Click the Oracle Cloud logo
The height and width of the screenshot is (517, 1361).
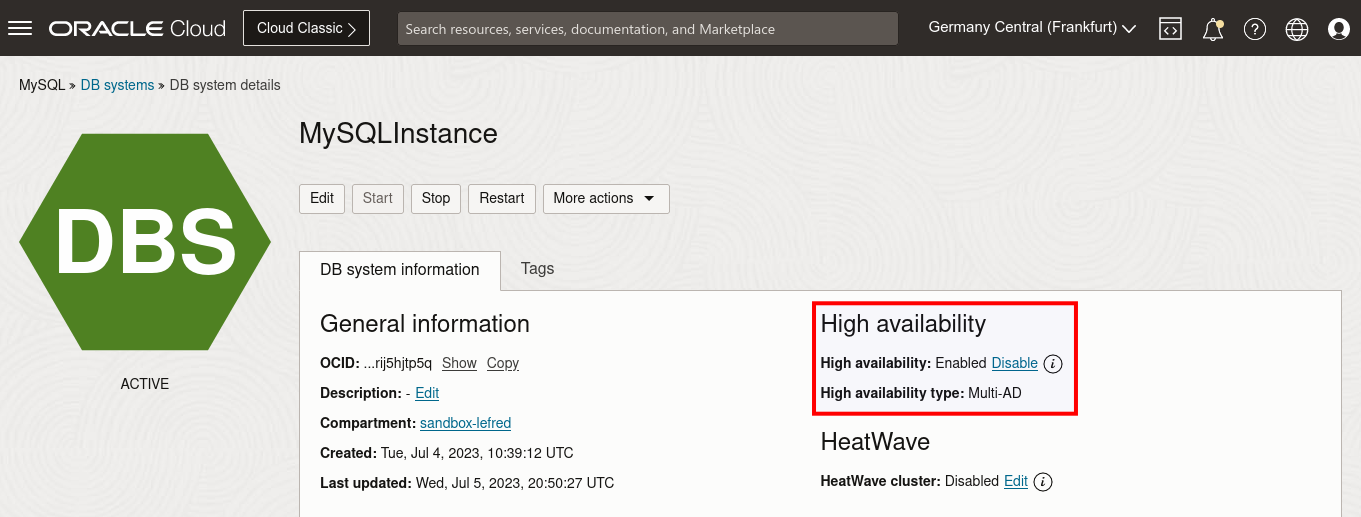coord(137,28)
